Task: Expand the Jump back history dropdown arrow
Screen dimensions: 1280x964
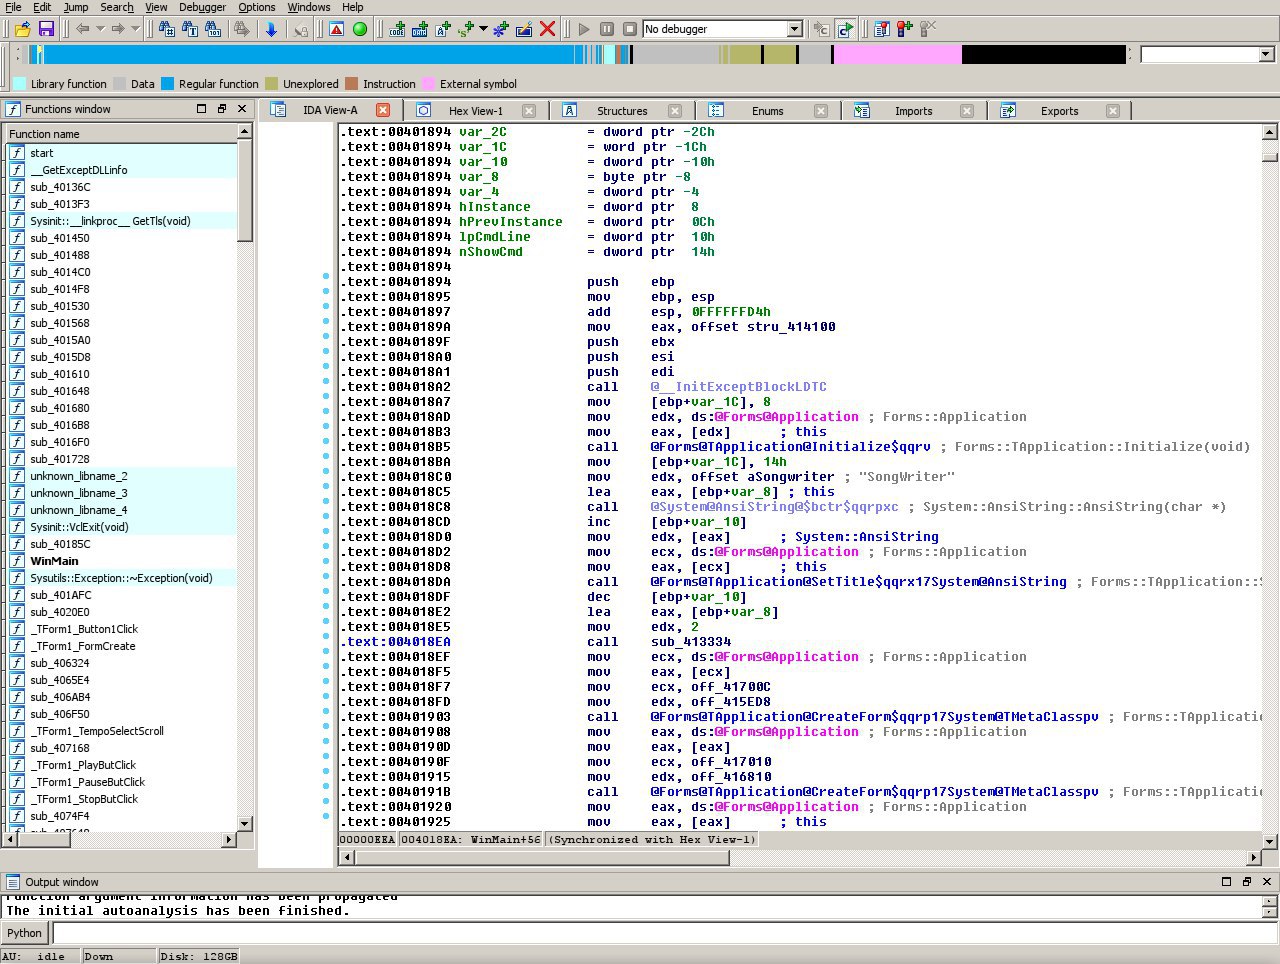Action: click(100, 29)
